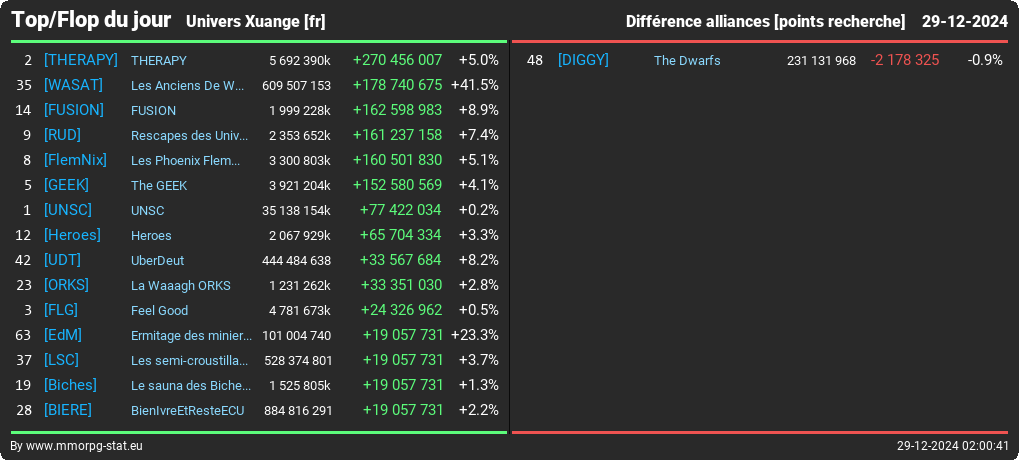
Task: Select the [LSC] alliance tag
Action: click(x=61, y=360)
